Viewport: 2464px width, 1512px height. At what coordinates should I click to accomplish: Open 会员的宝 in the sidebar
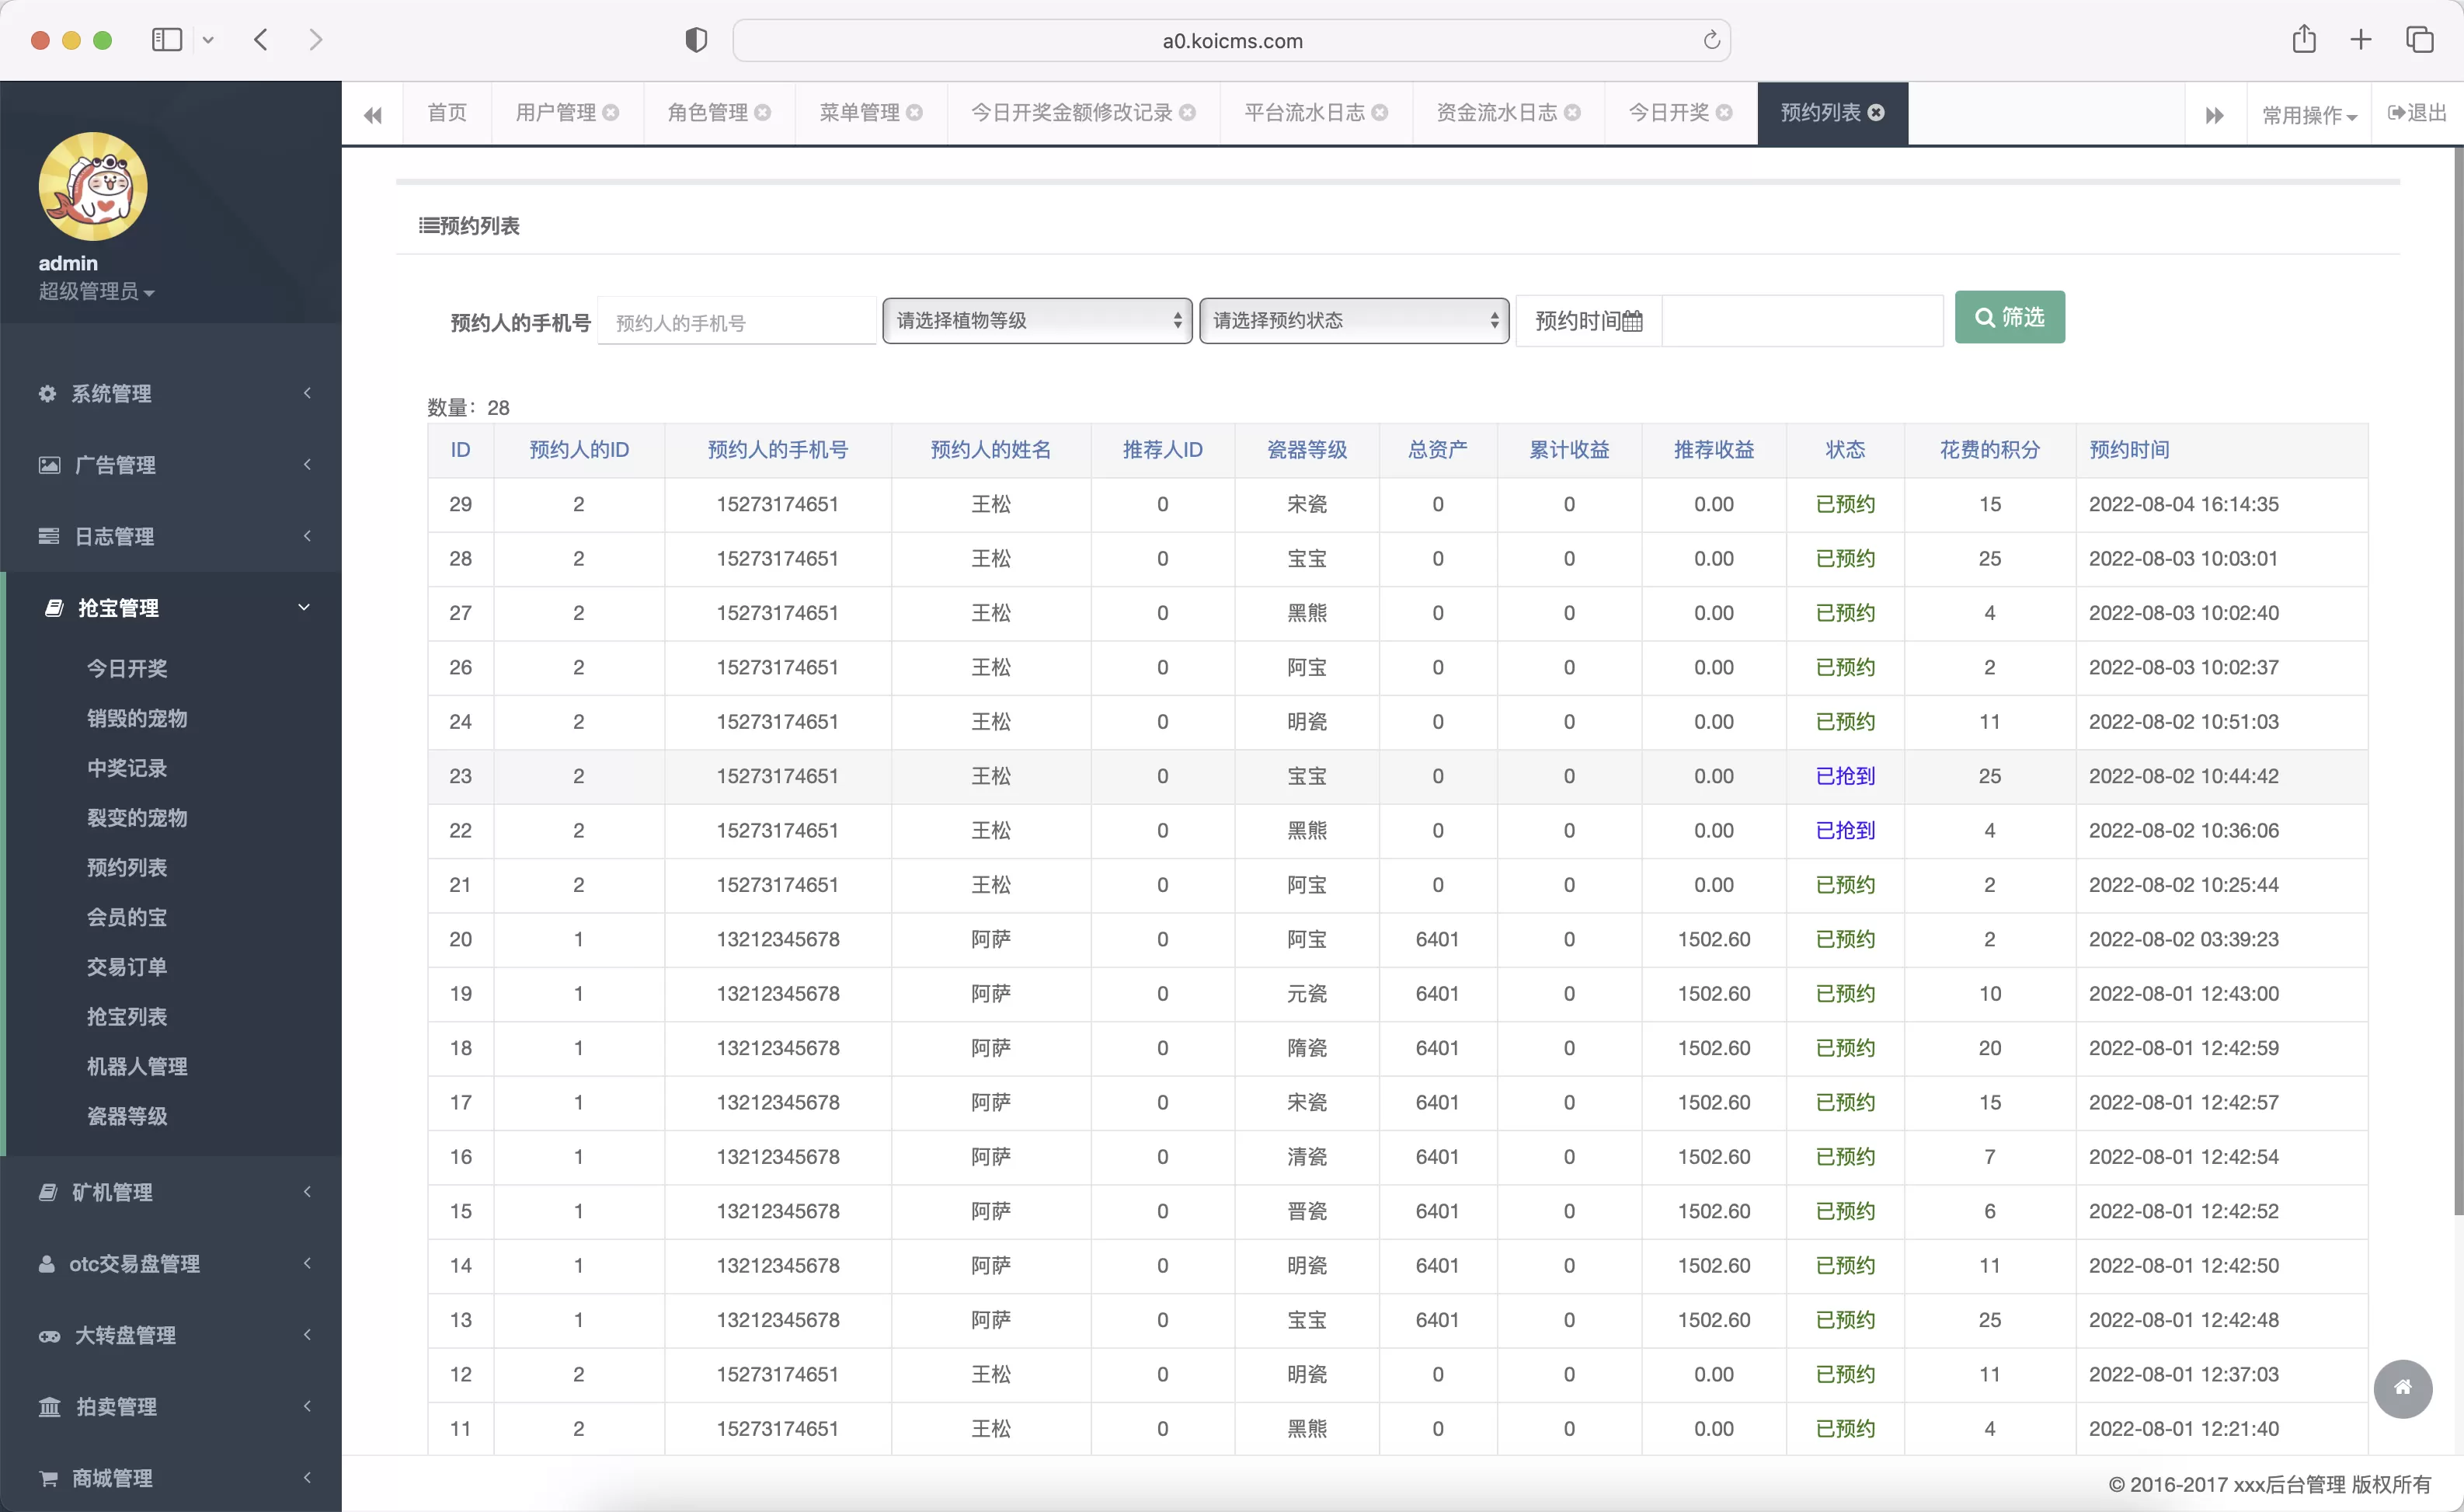click(127, 917)
